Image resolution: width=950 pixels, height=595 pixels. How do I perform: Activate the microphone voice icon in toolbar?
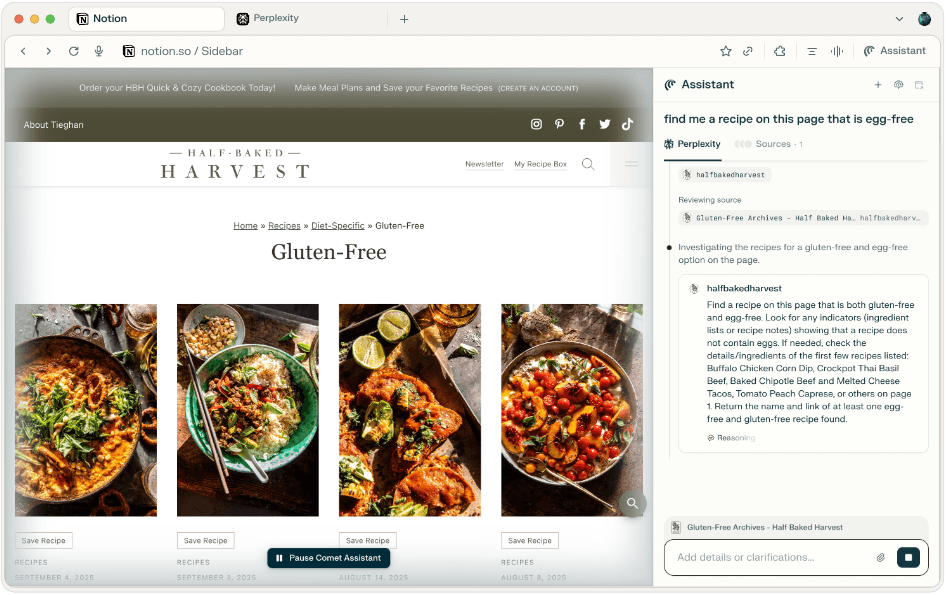coord(99,52)
